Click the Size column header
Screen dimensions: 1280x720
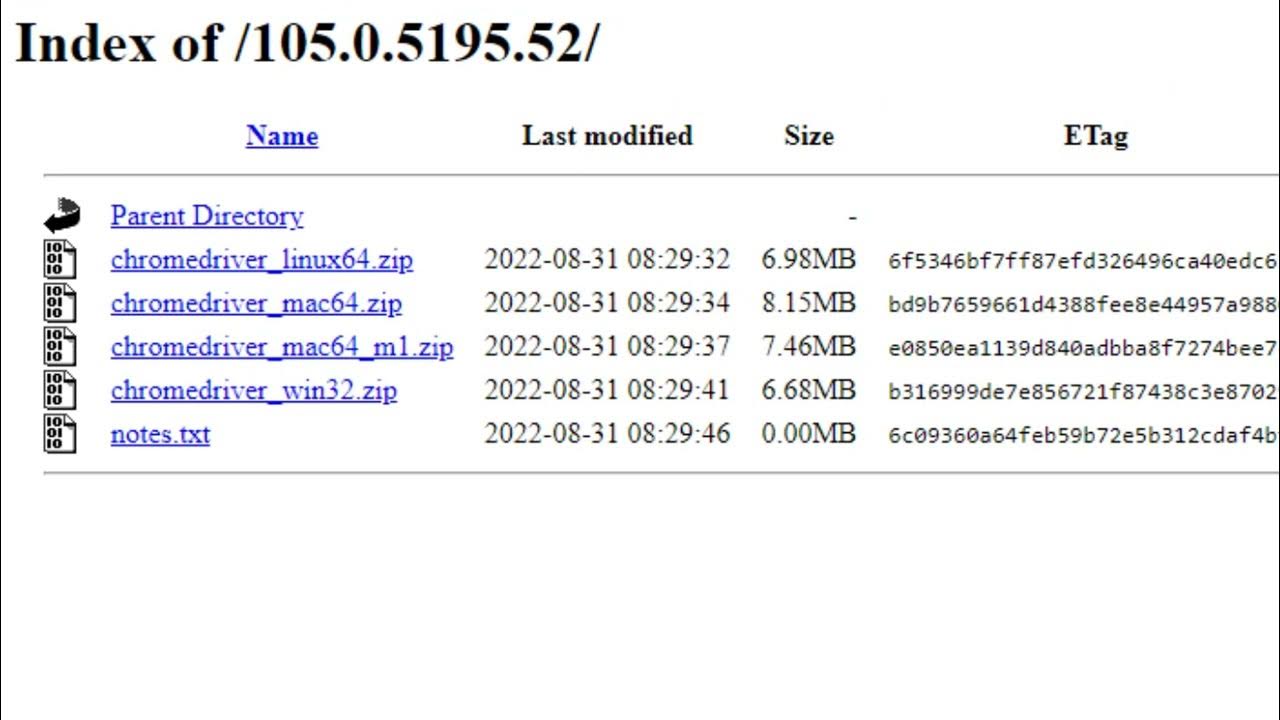tap(809, 136)
